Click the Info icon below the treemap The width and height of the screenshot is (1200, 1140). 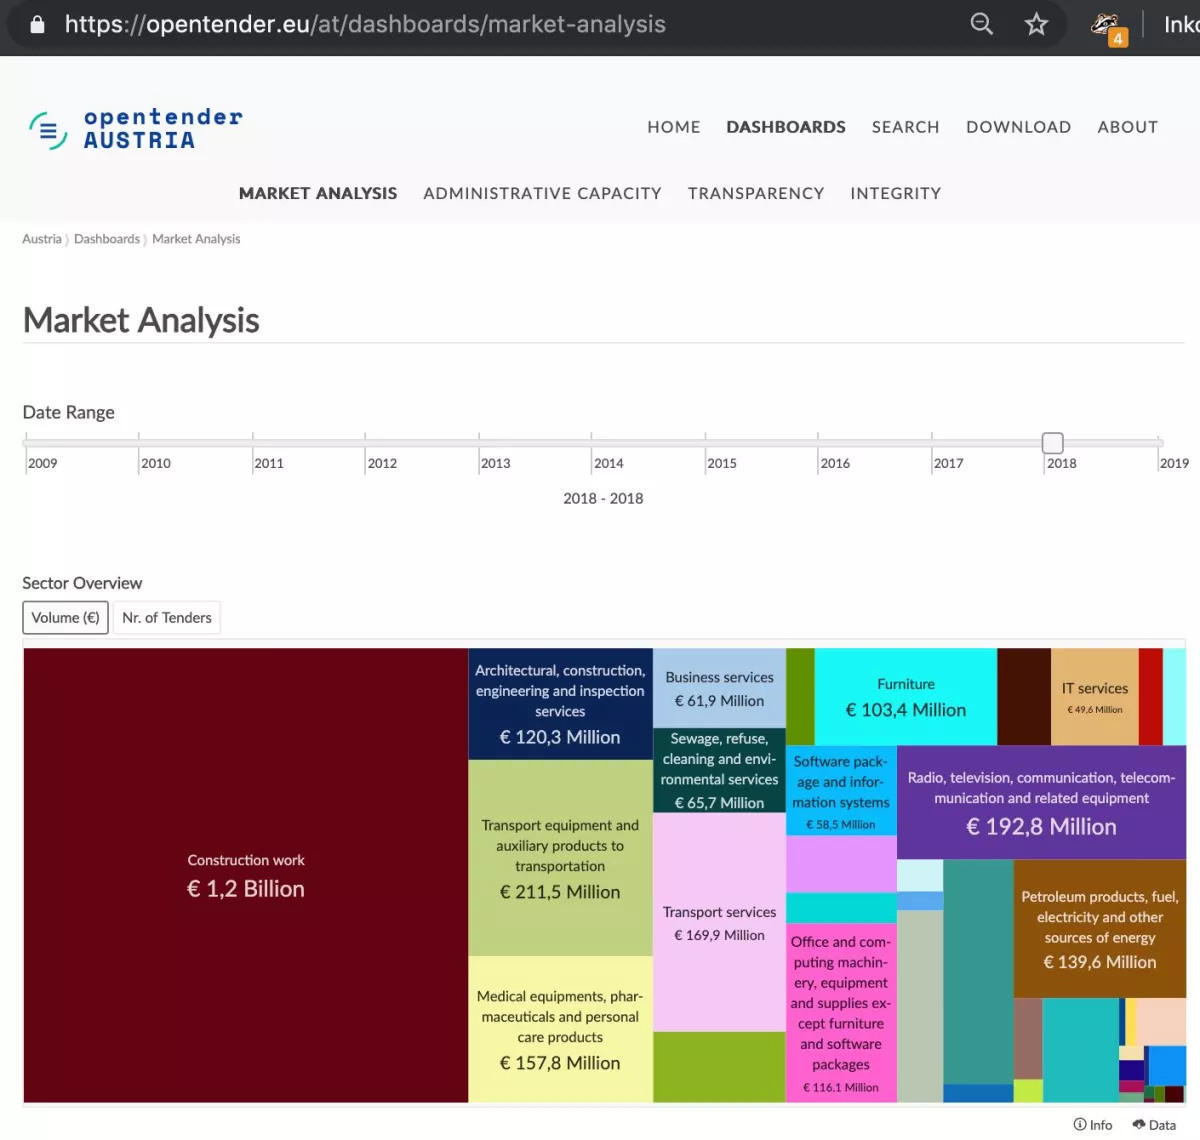pyautogui.click(x=1092, y=1124)
